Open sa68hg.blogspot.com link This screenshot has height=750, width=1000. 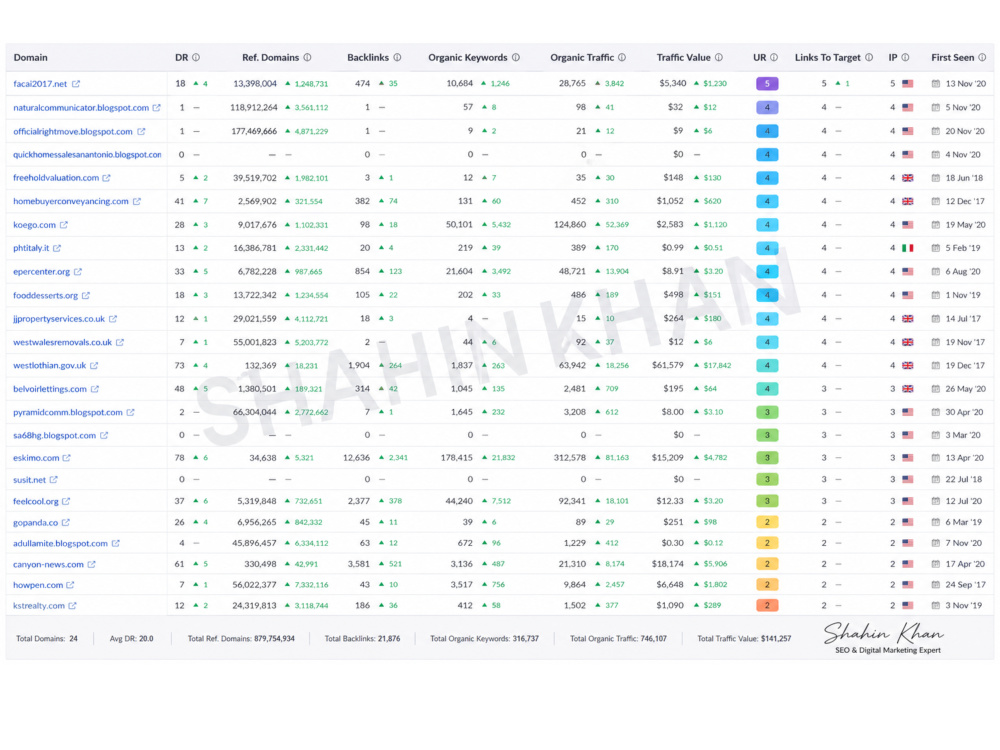pyautogui.click(x=55, y=436)
